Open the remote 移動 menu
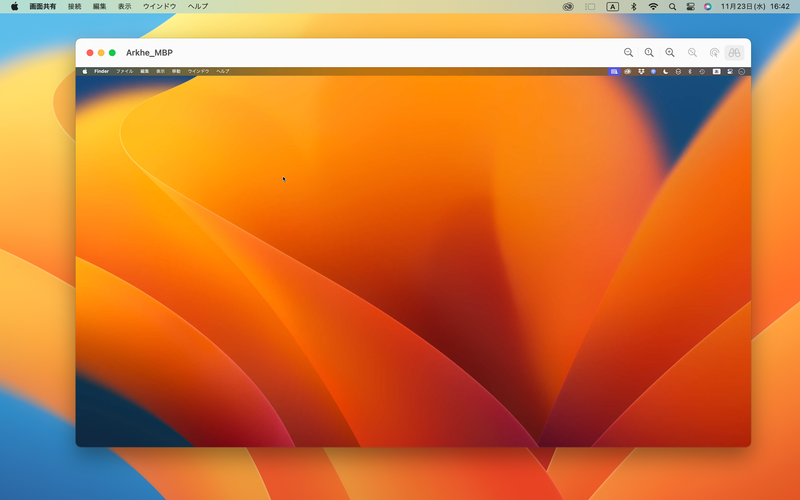The width and height of the screenshot is (800, 500). tap(176, 71)
